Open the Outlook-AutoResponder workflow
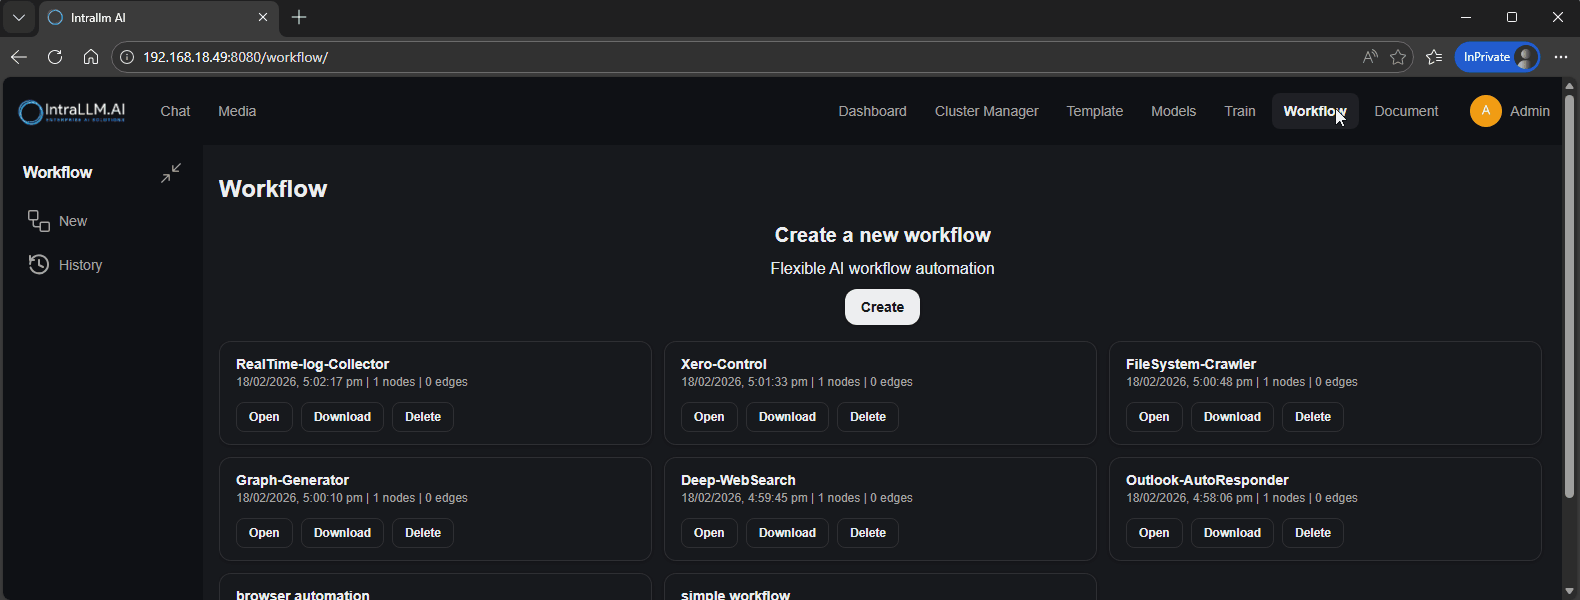This screenshot has height=600, width=1580. [x=1154, y=533]
